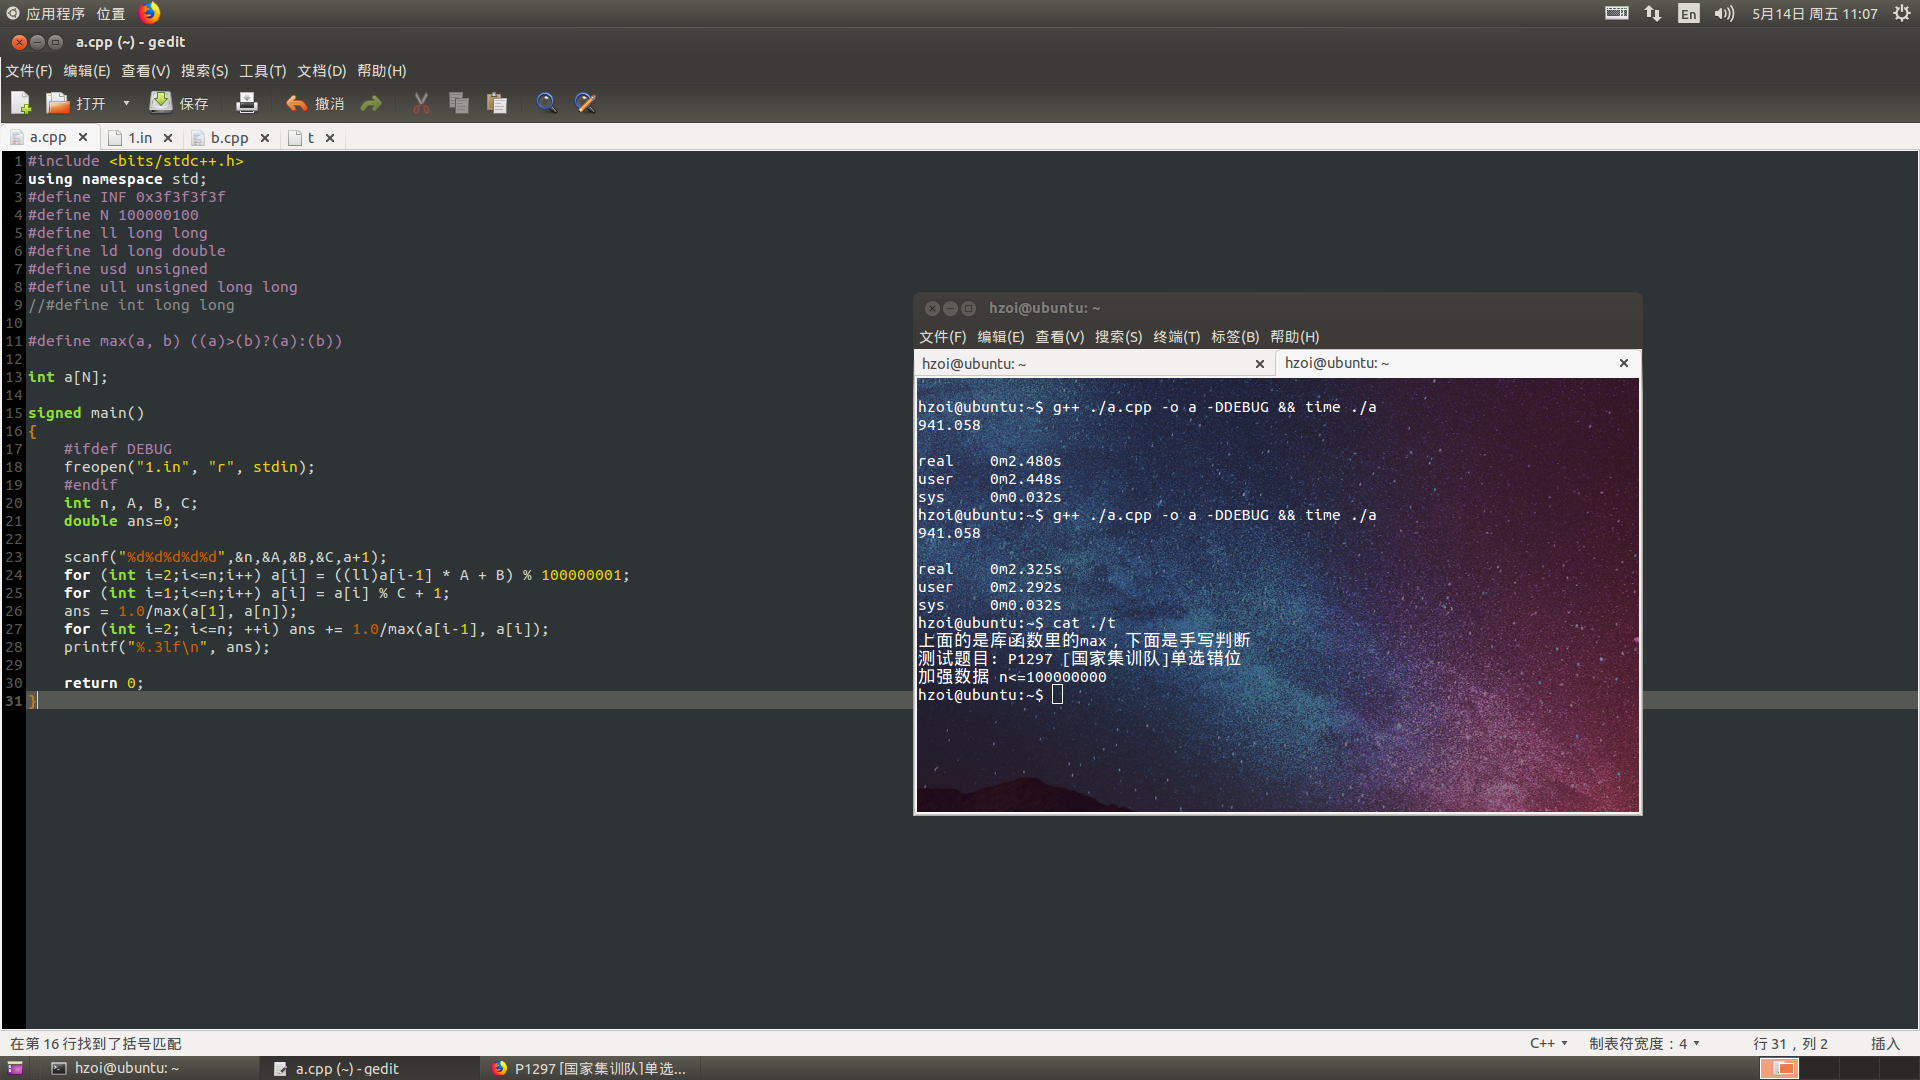
Task: Undo last edit with 撤消
Action: click(x=314, y=103)
